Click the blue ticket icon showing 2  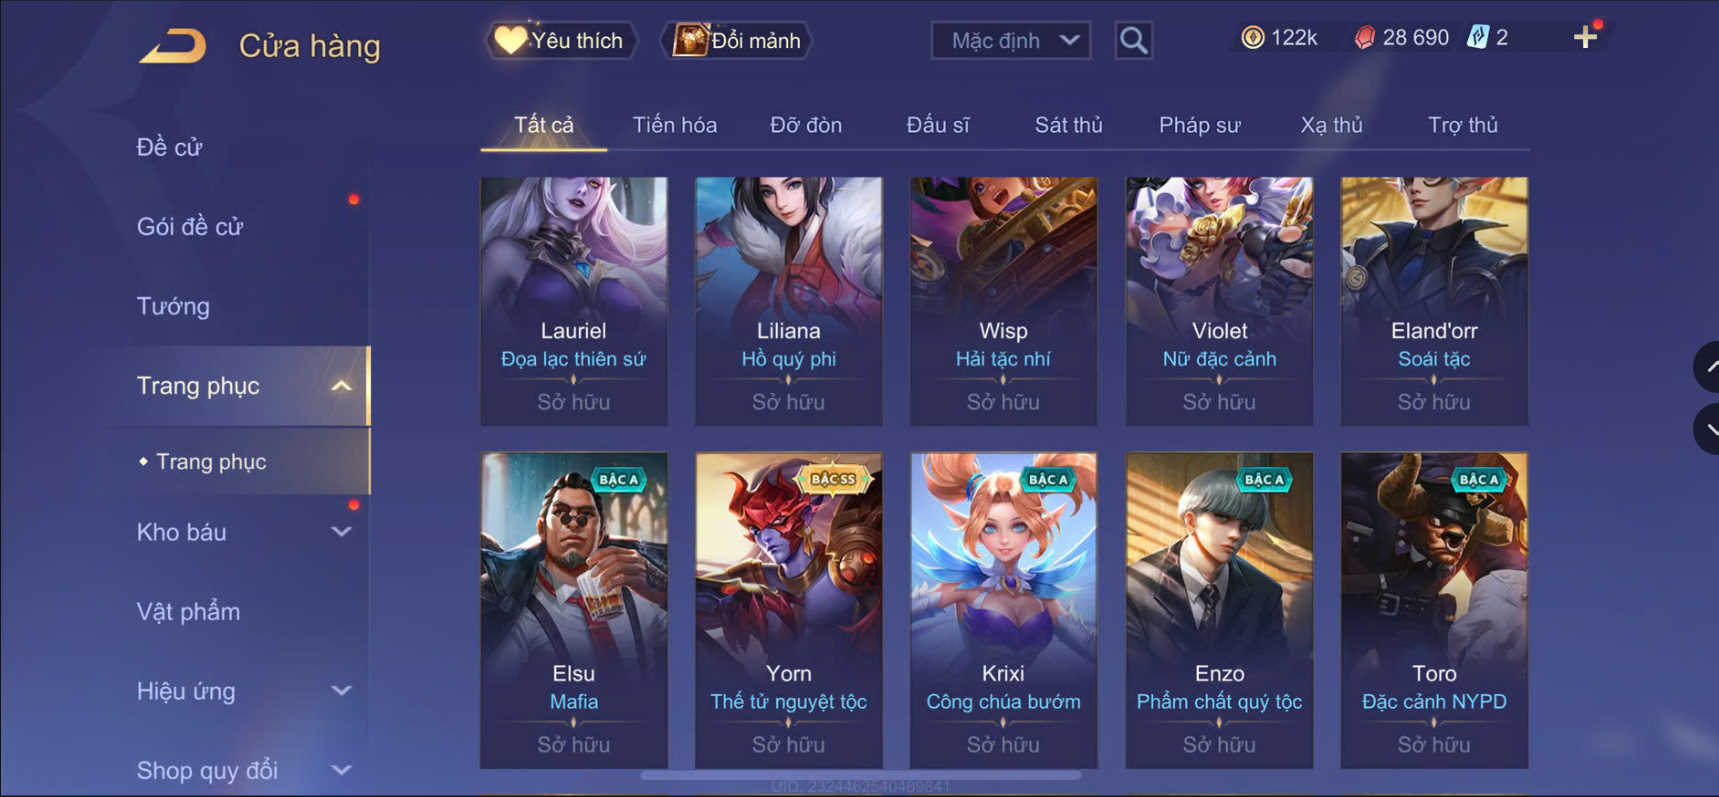pos(1477,38)
